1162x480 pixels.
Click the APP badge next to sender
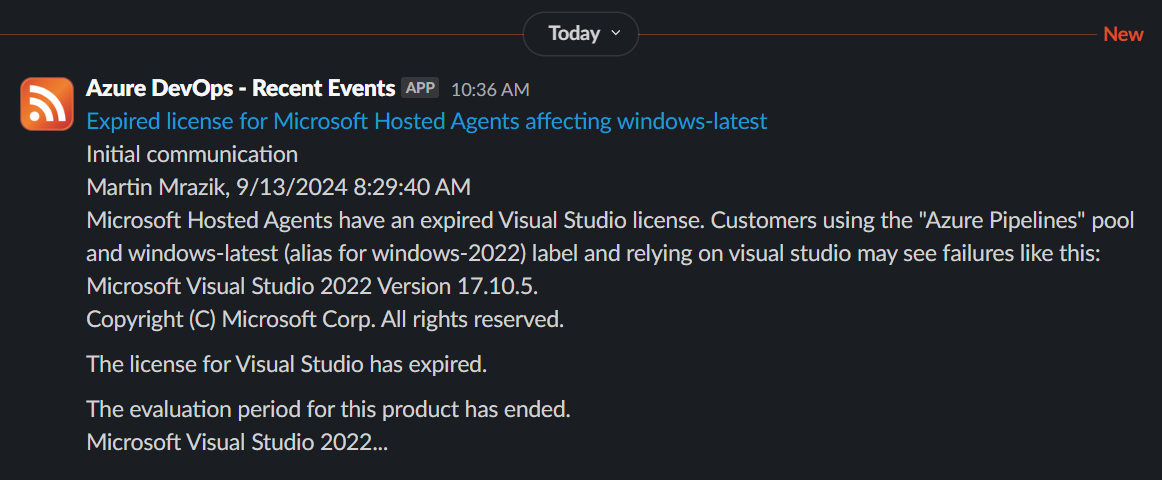point(420,88)
